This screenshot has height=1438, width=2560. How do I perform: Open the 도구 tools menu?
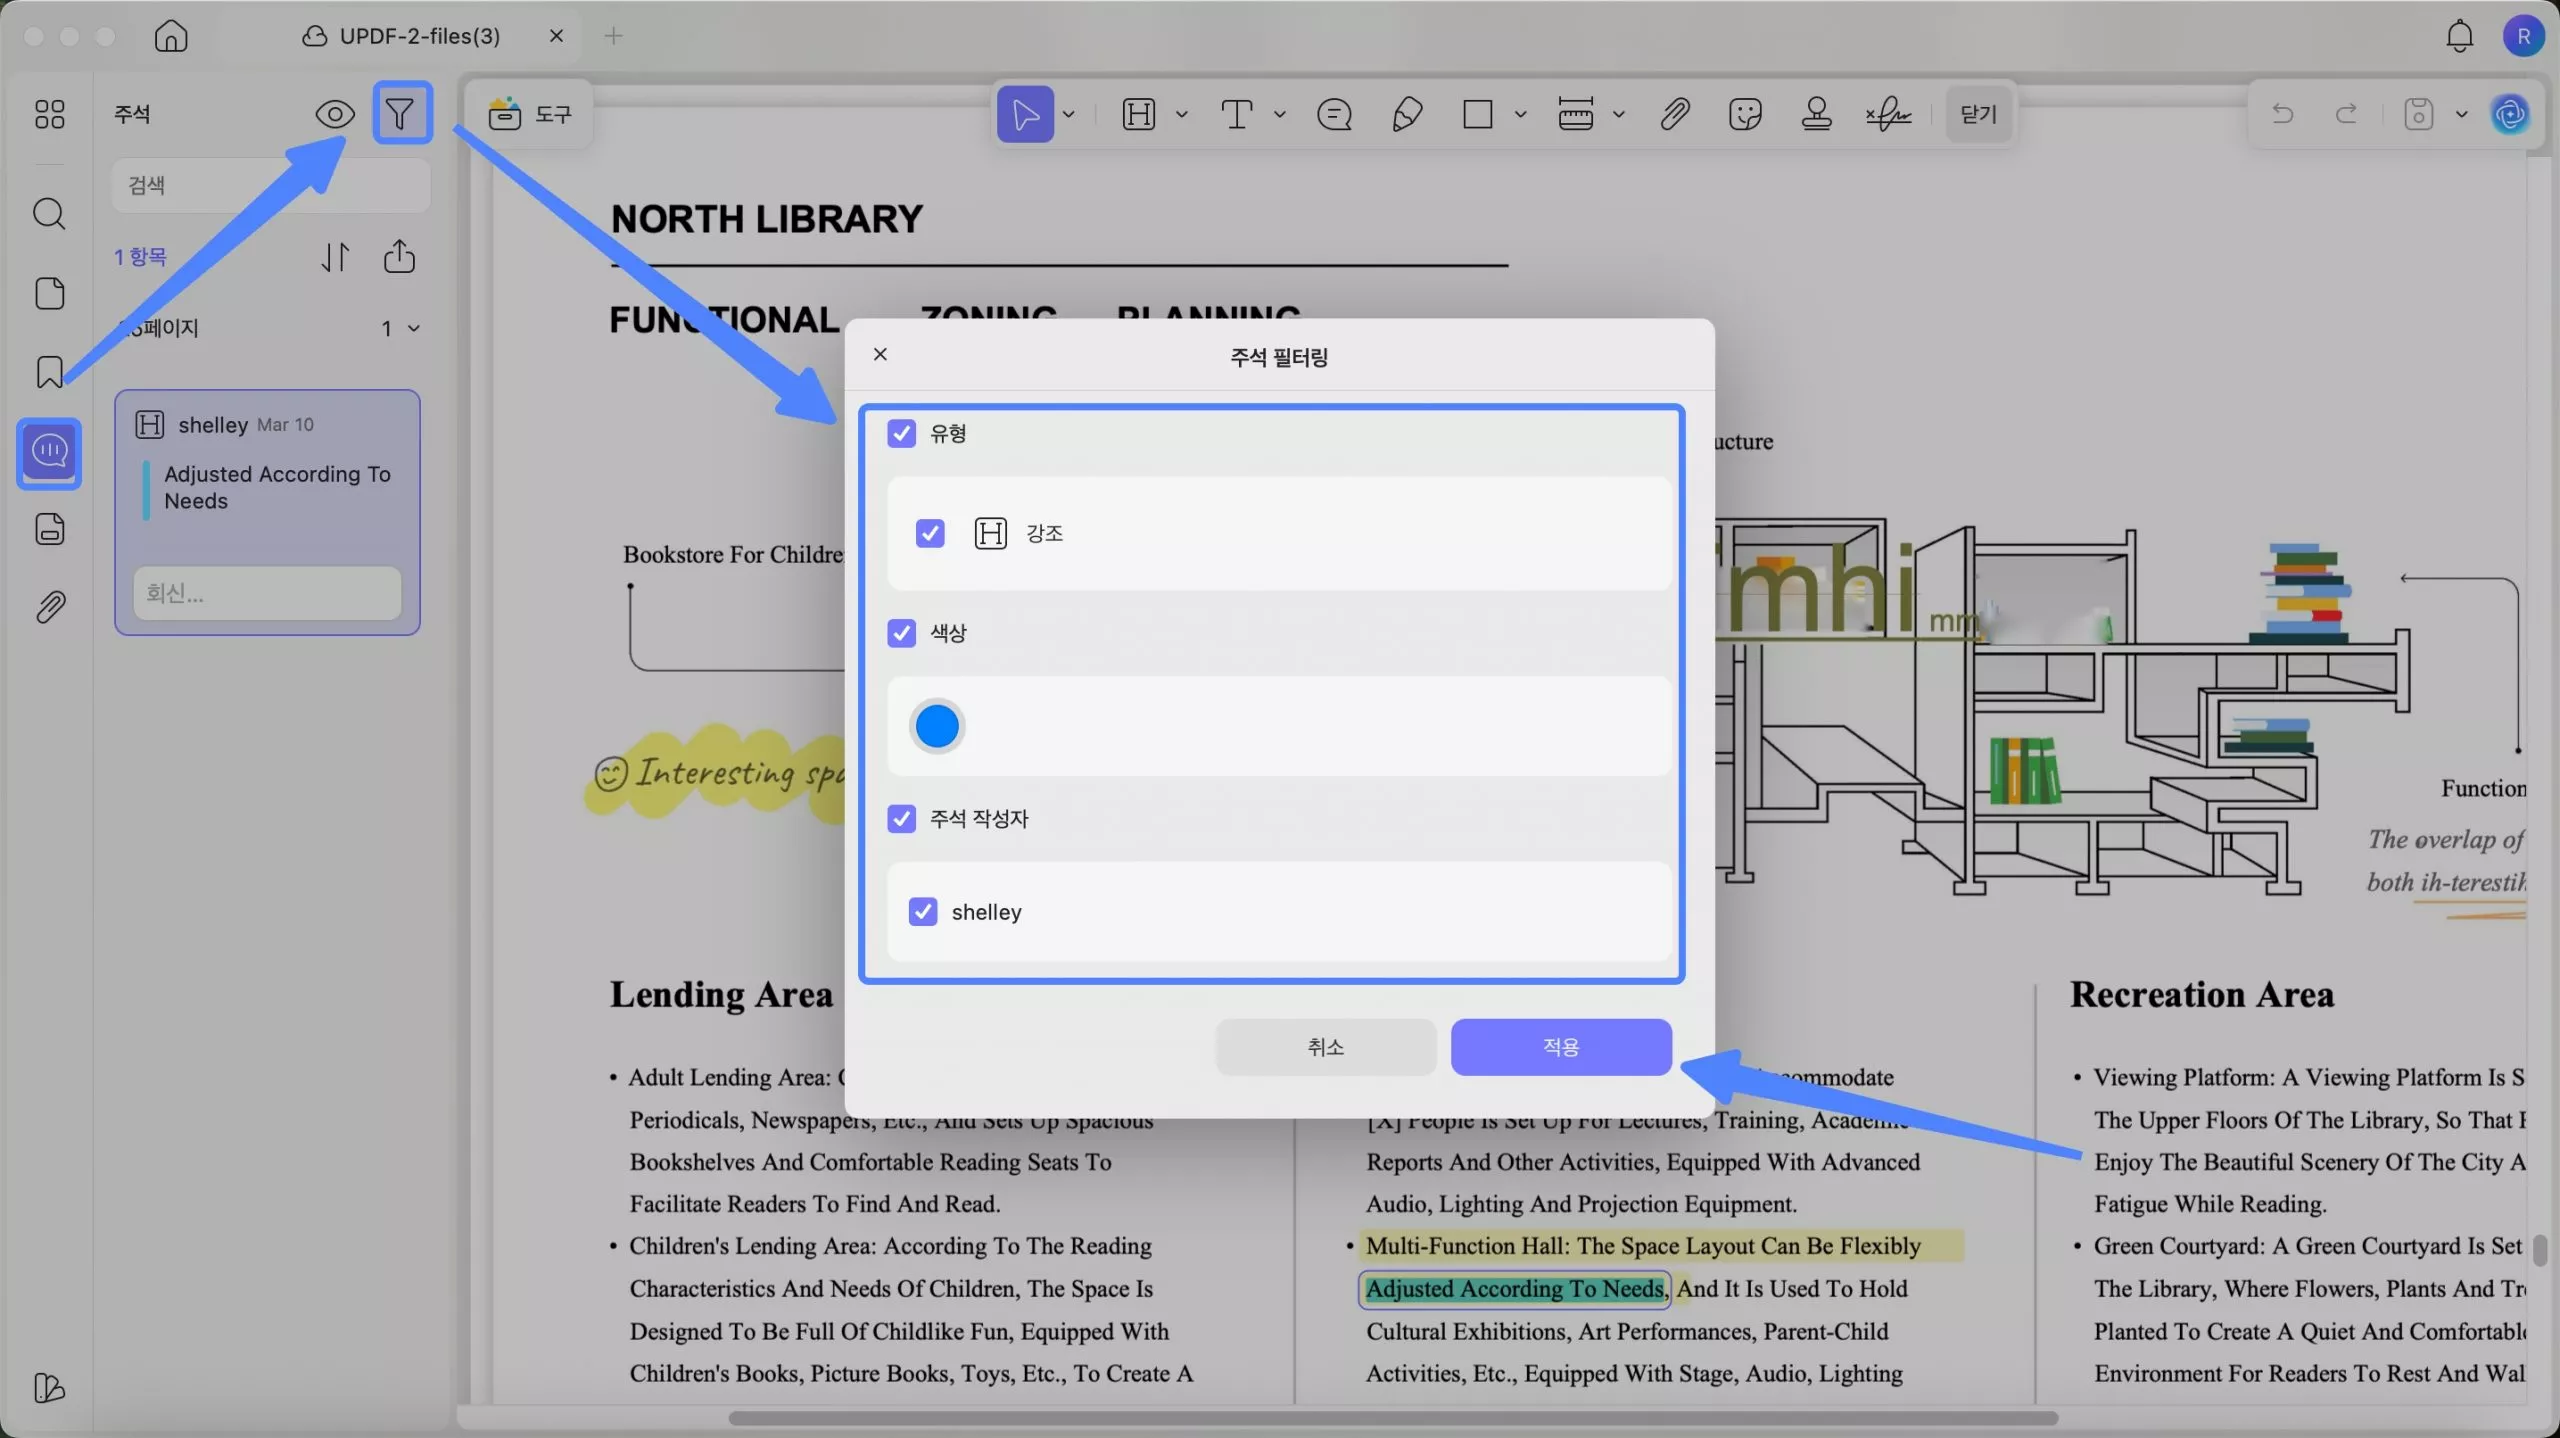pyautogui.click(x=530, y=114)
